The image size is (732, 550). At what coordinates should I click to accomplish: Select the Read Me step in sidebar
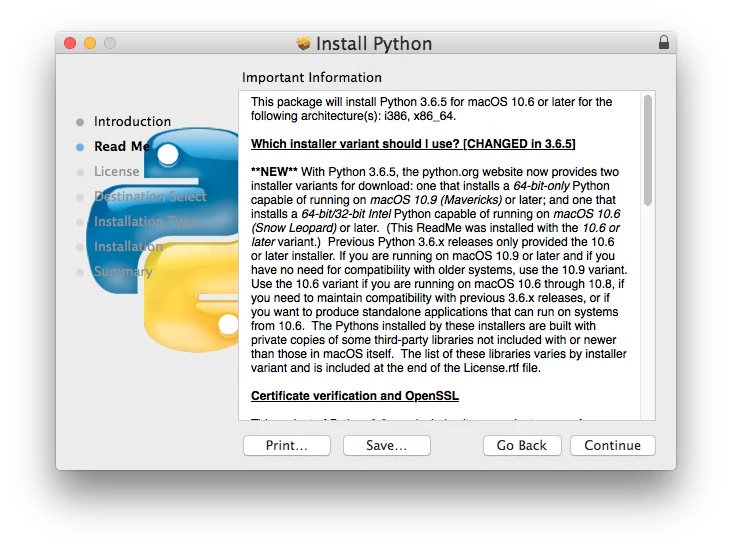[x=121, y=147]
